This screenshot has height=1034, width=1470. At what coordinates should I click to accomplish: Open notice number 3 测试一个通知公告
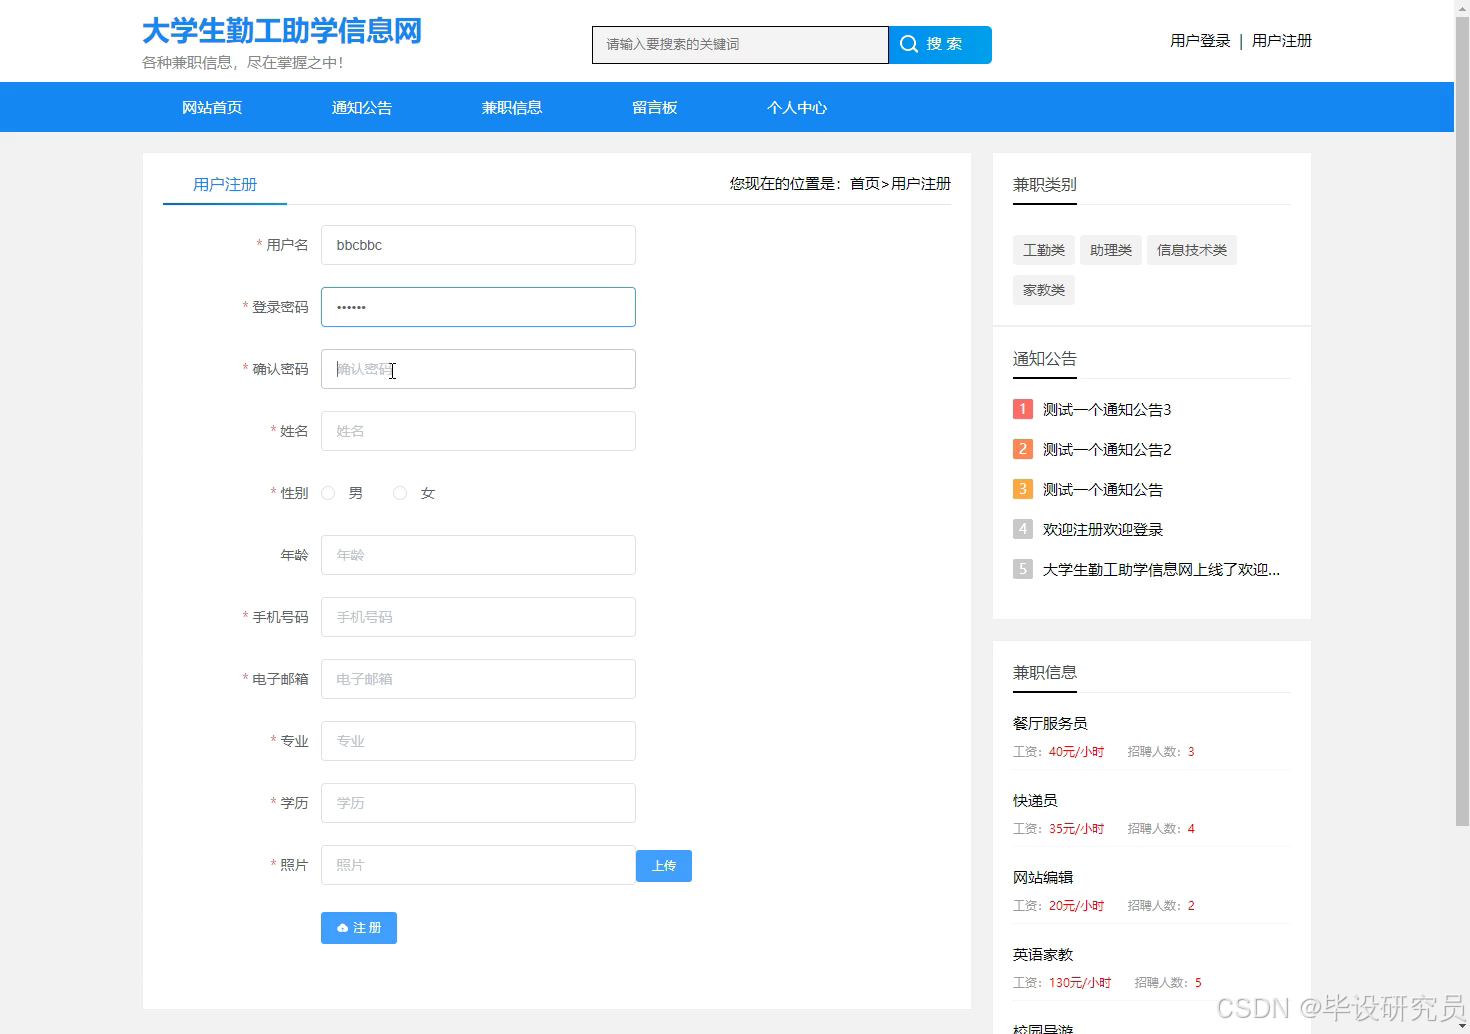click(1103, 489)
